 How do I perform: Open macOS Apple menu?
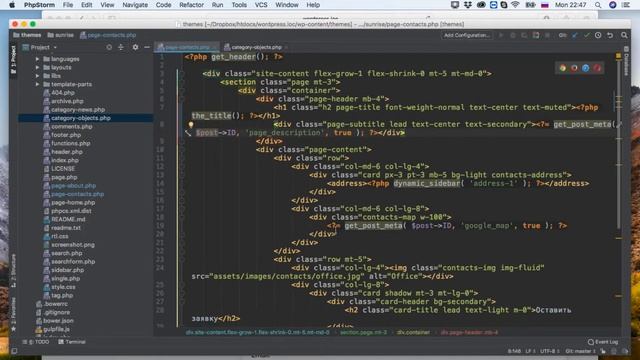pos(12,5)
